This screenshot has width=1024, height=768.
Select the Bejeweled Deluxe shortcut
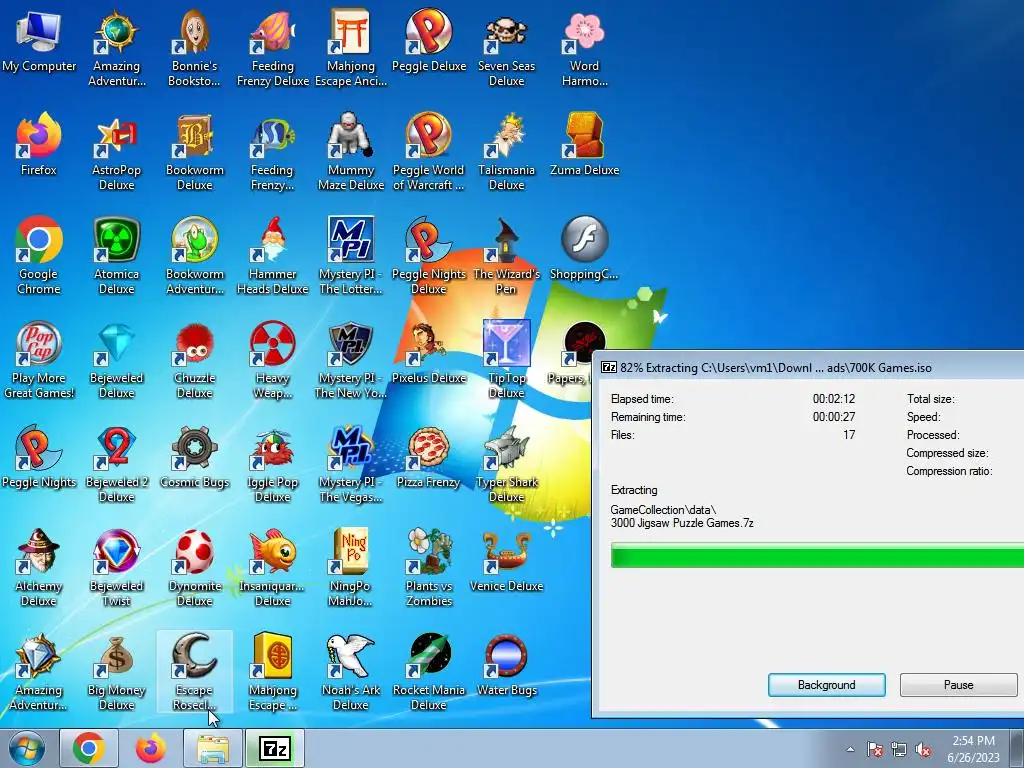[x=116, y=360]
